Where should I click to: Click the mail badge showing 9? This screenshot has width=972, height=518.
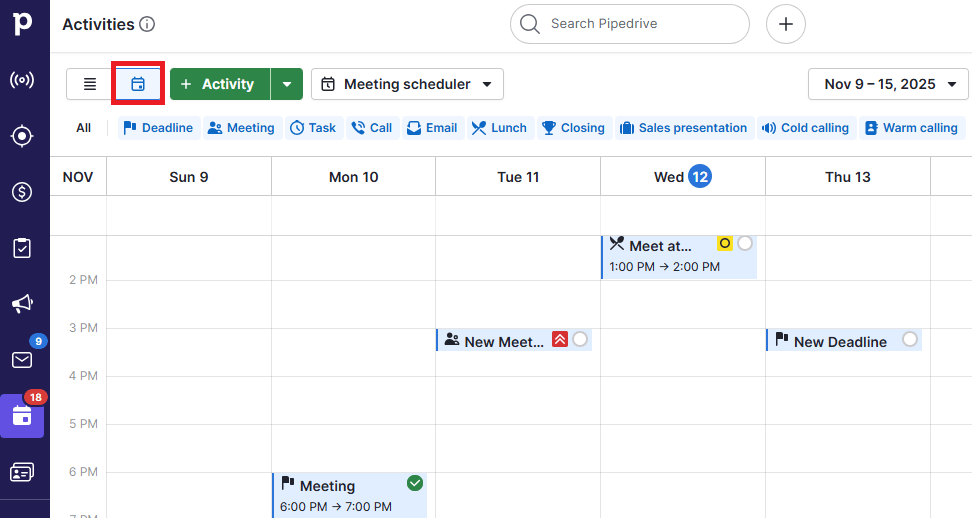[38, 341]
